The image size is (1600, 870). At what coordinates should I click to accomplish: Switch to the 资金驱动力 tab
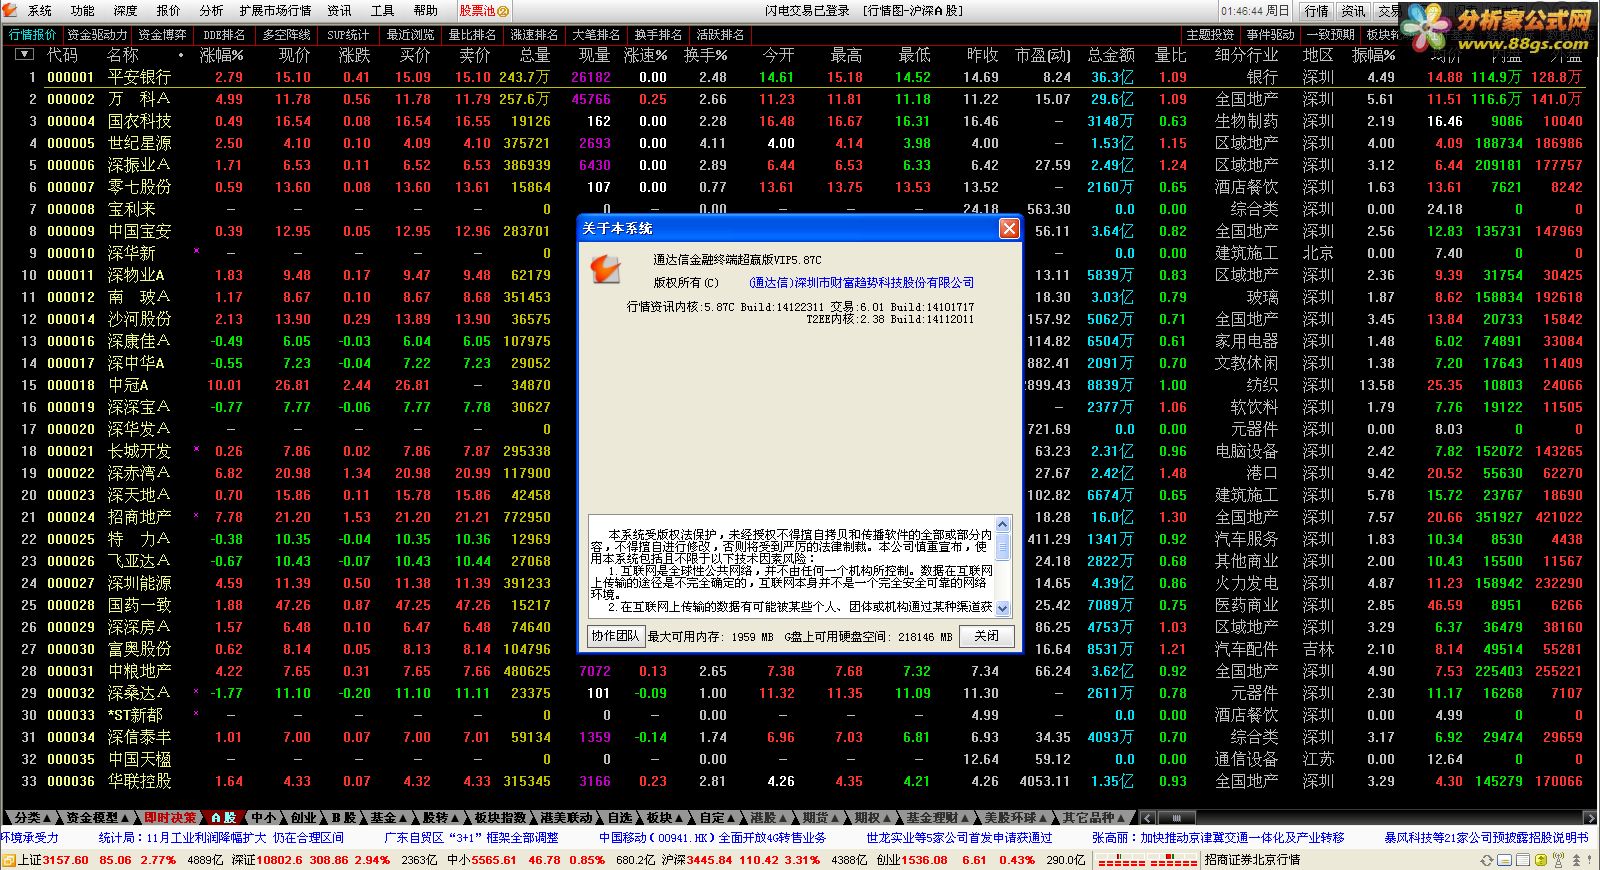98,35
